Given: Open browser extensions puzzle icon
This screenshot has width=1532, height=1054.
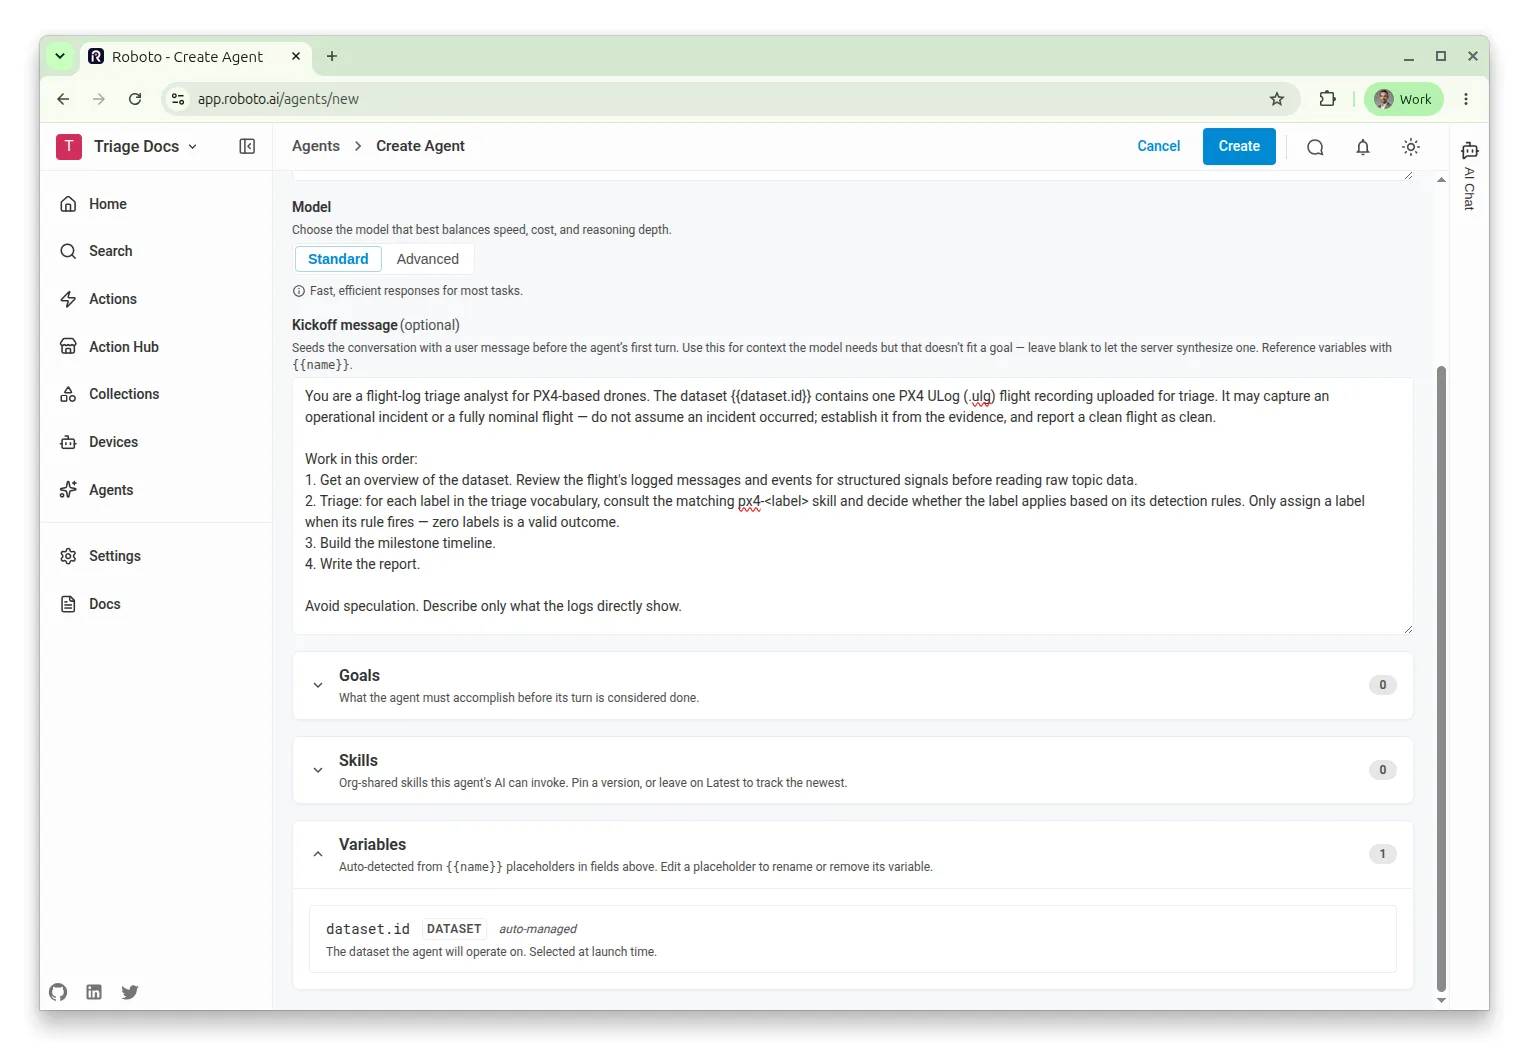Looking at the screenshot, I should point(1327,99).
